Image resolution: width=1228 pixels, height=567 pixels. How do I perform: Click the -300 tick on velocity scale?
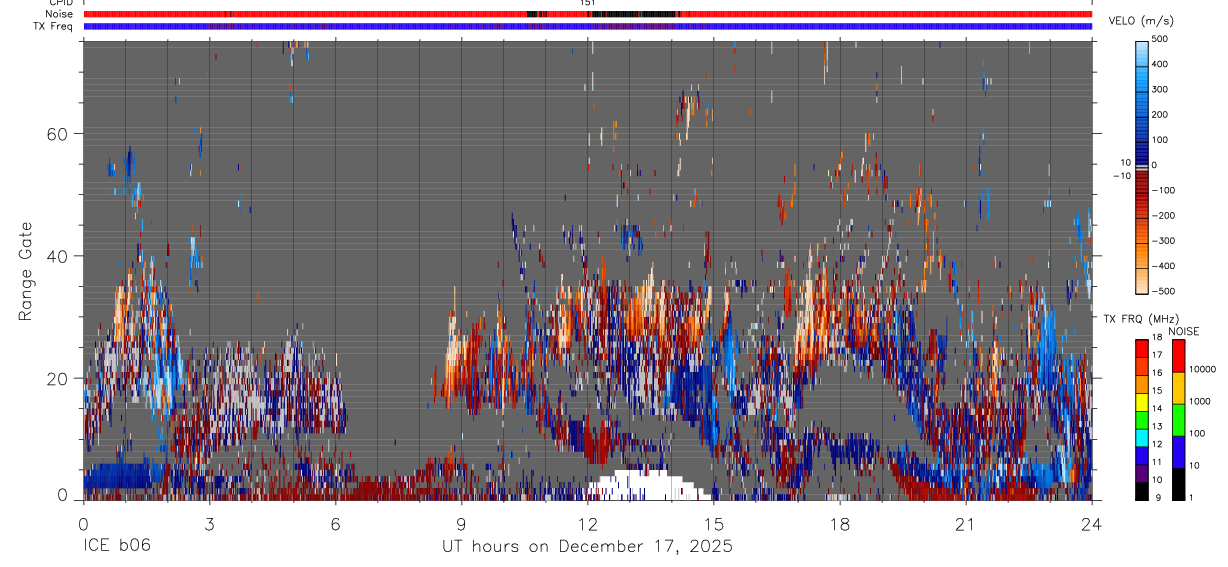(x=1164, y=240)
